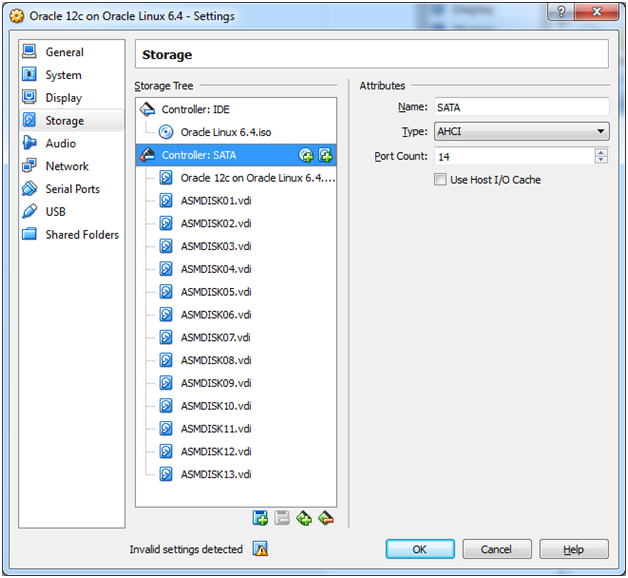Screen dimensions: 628x578
Task: Click the OK button
Action: tap(420, 549)
